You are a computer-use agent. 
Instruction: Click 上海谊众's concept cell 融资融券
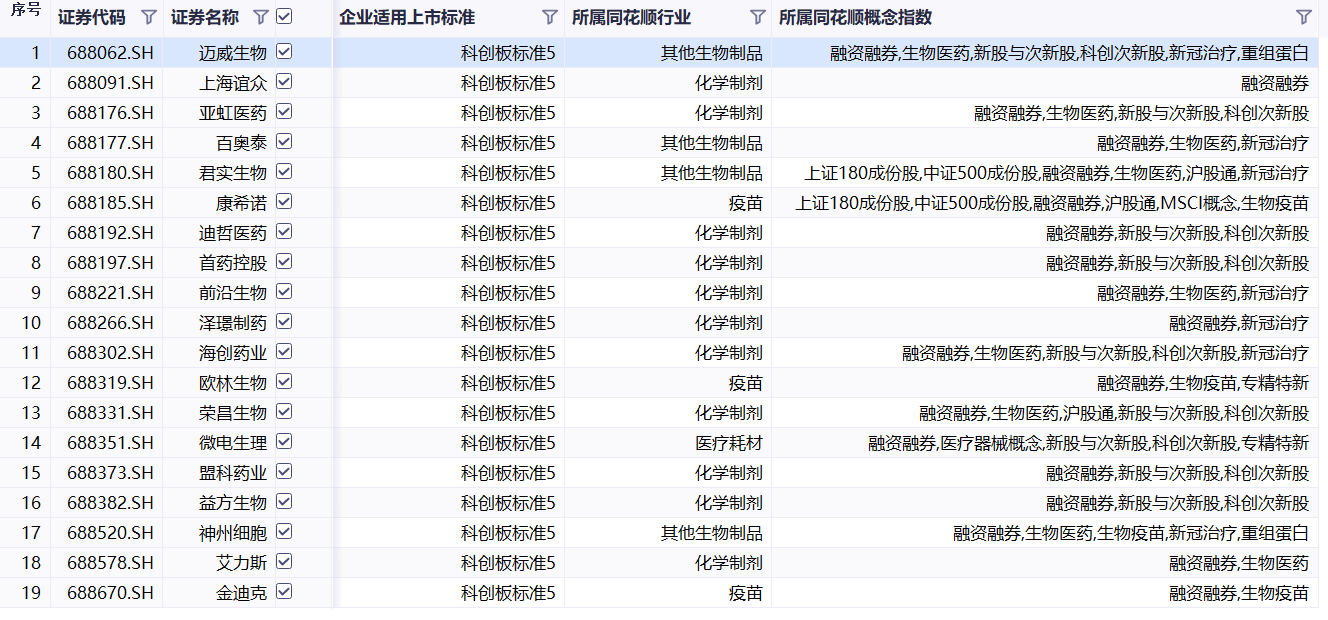click(x=1275, y=83)
